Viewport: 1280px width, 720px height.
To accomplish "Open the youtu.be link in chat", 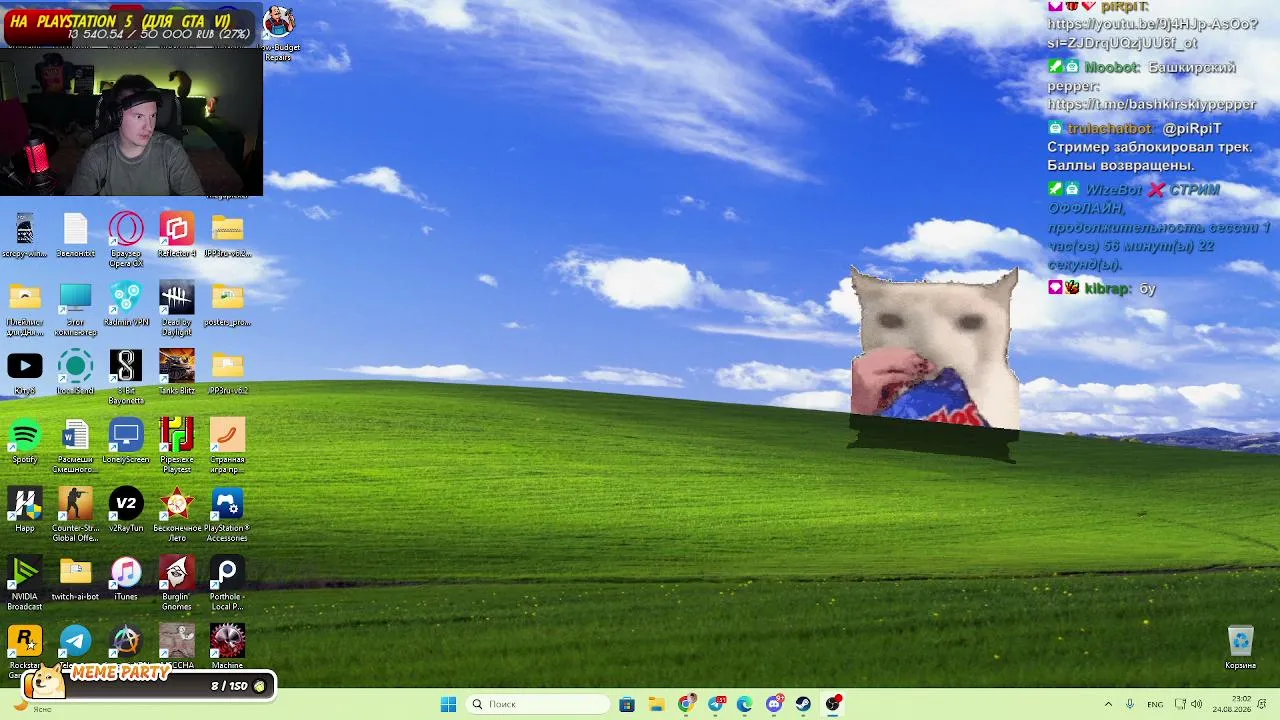I will (x=1152, y=33).
